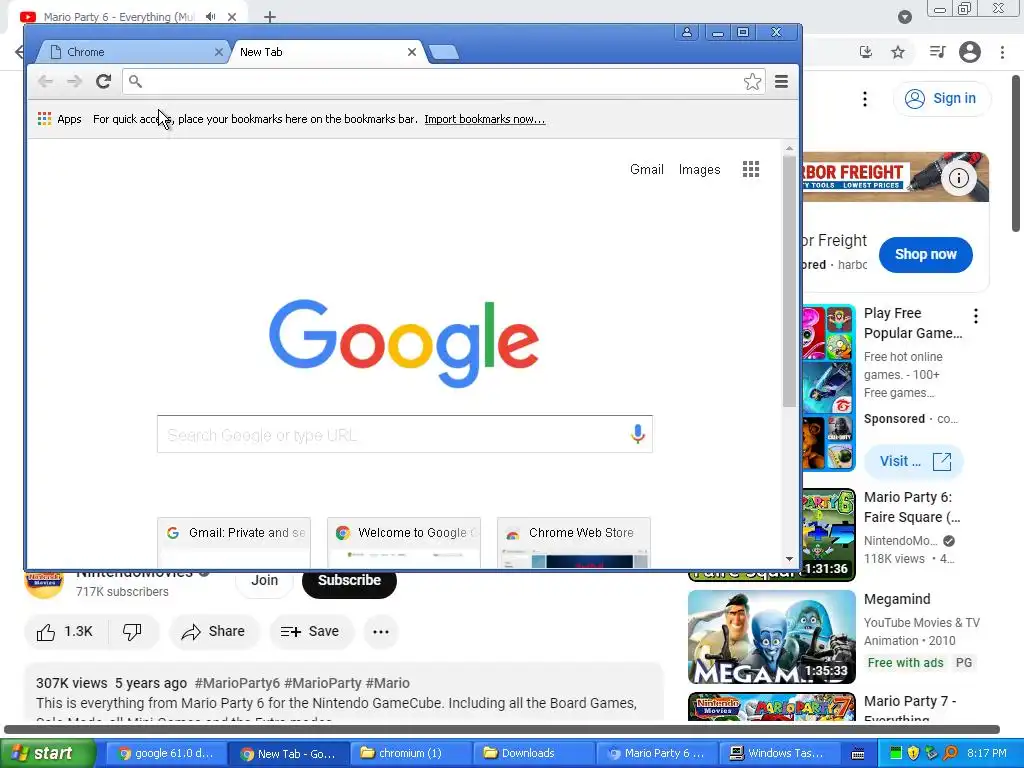Image resolution: width=1024 pixels, height=768 pixels.
Task: Mute the Mario Party 6 tab audio
Action: pos(210,17)
